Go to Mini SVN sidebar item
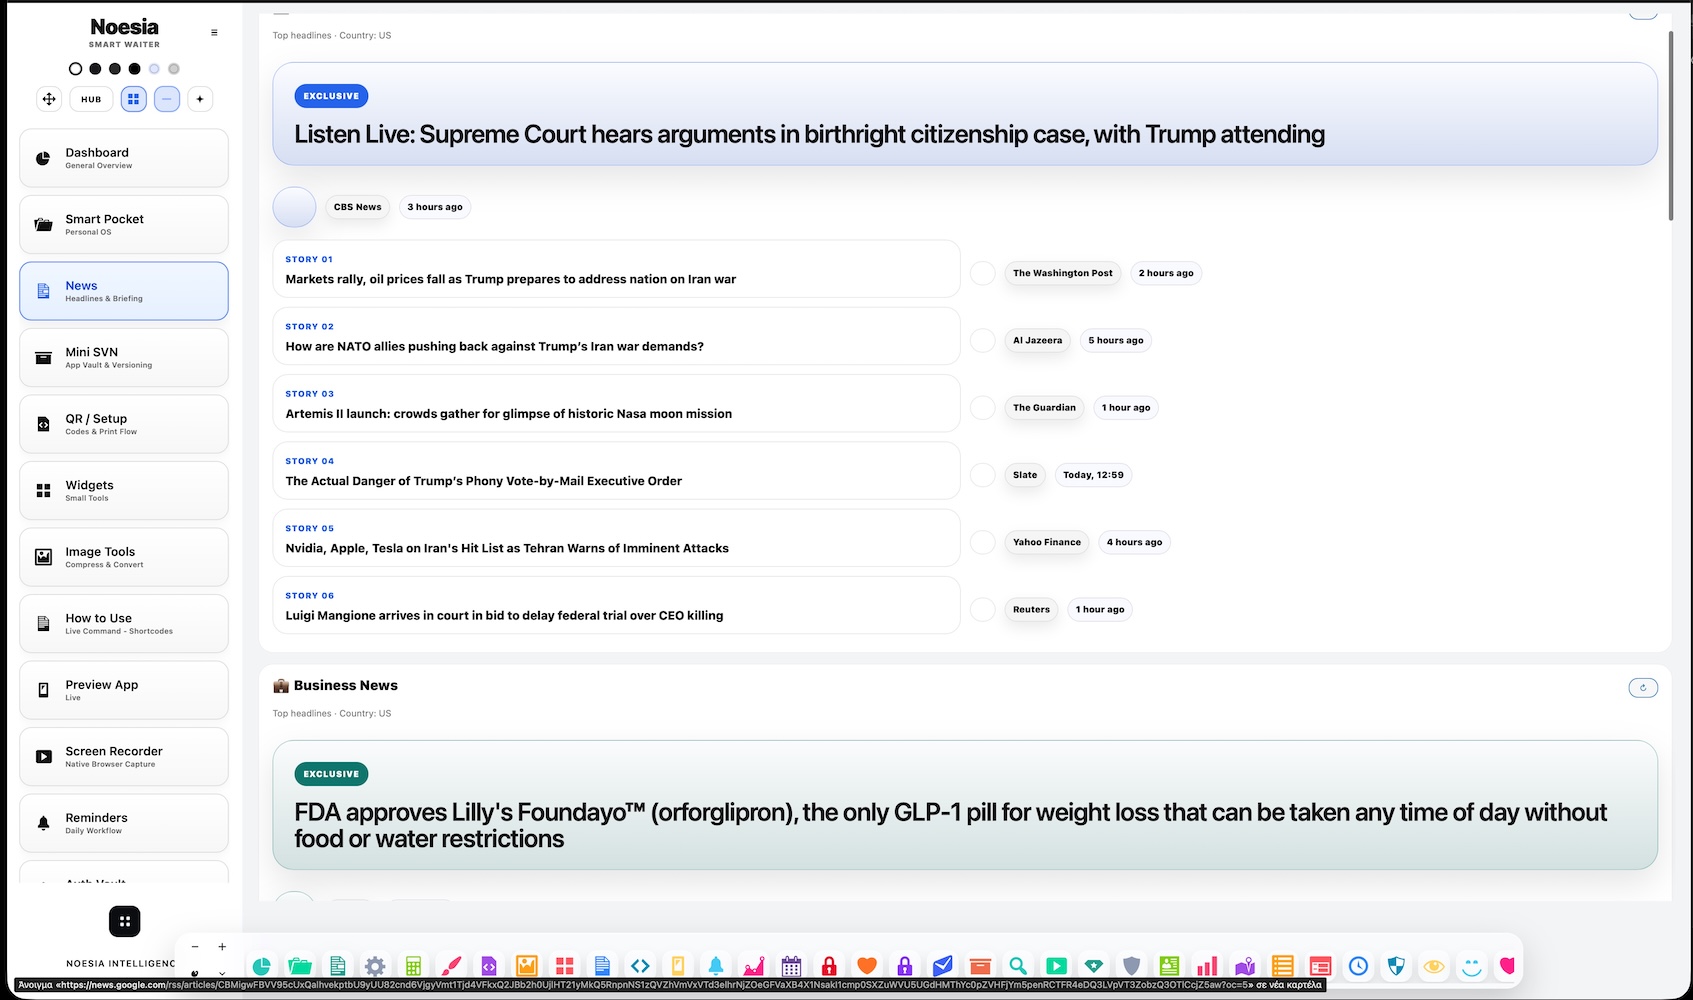The height and width of the screenshot is (1000, 1693). (x=124, y=358)
